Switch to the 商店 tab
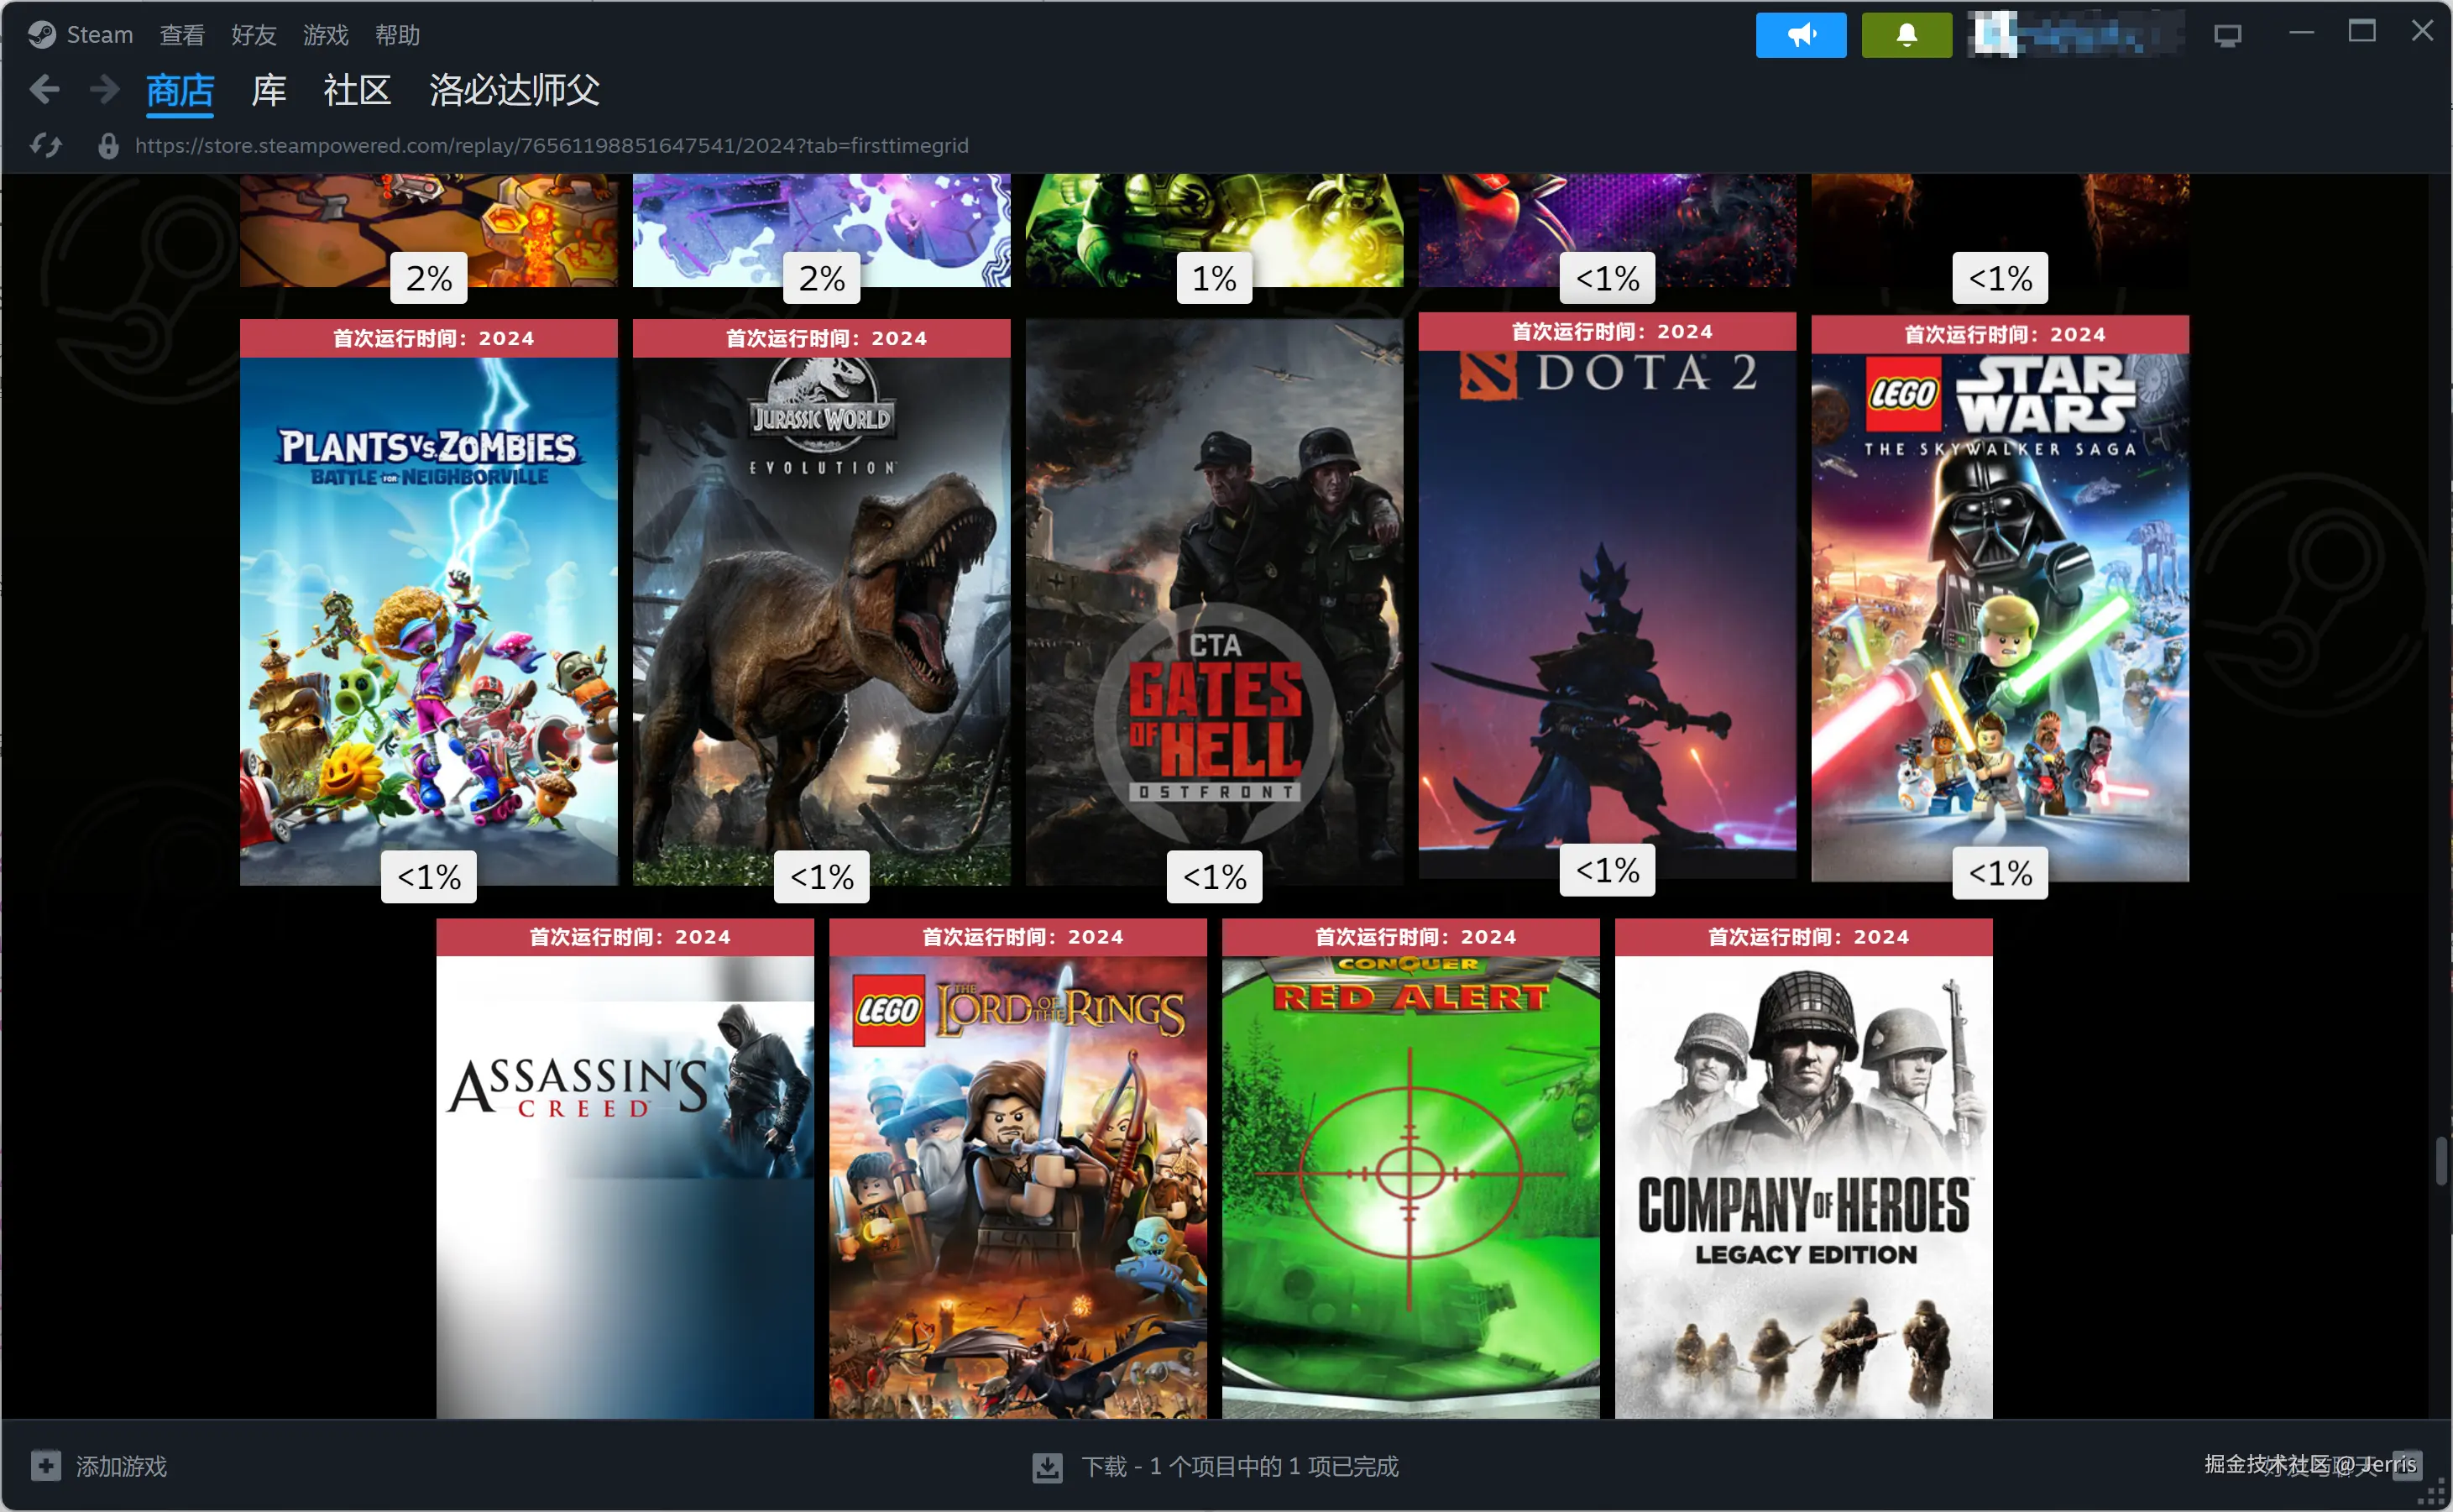This screenshot has width=2453, height=1512. [180, 91]
